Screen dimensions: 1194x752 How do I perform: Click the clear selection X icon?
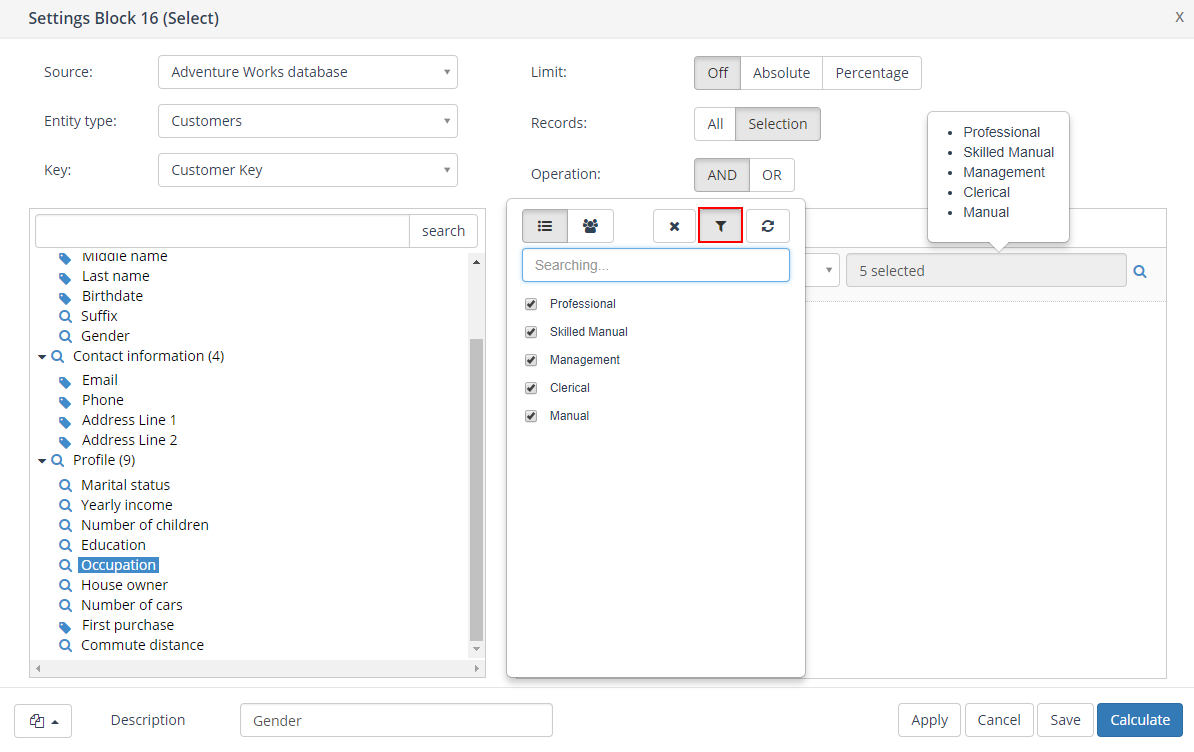674,226
